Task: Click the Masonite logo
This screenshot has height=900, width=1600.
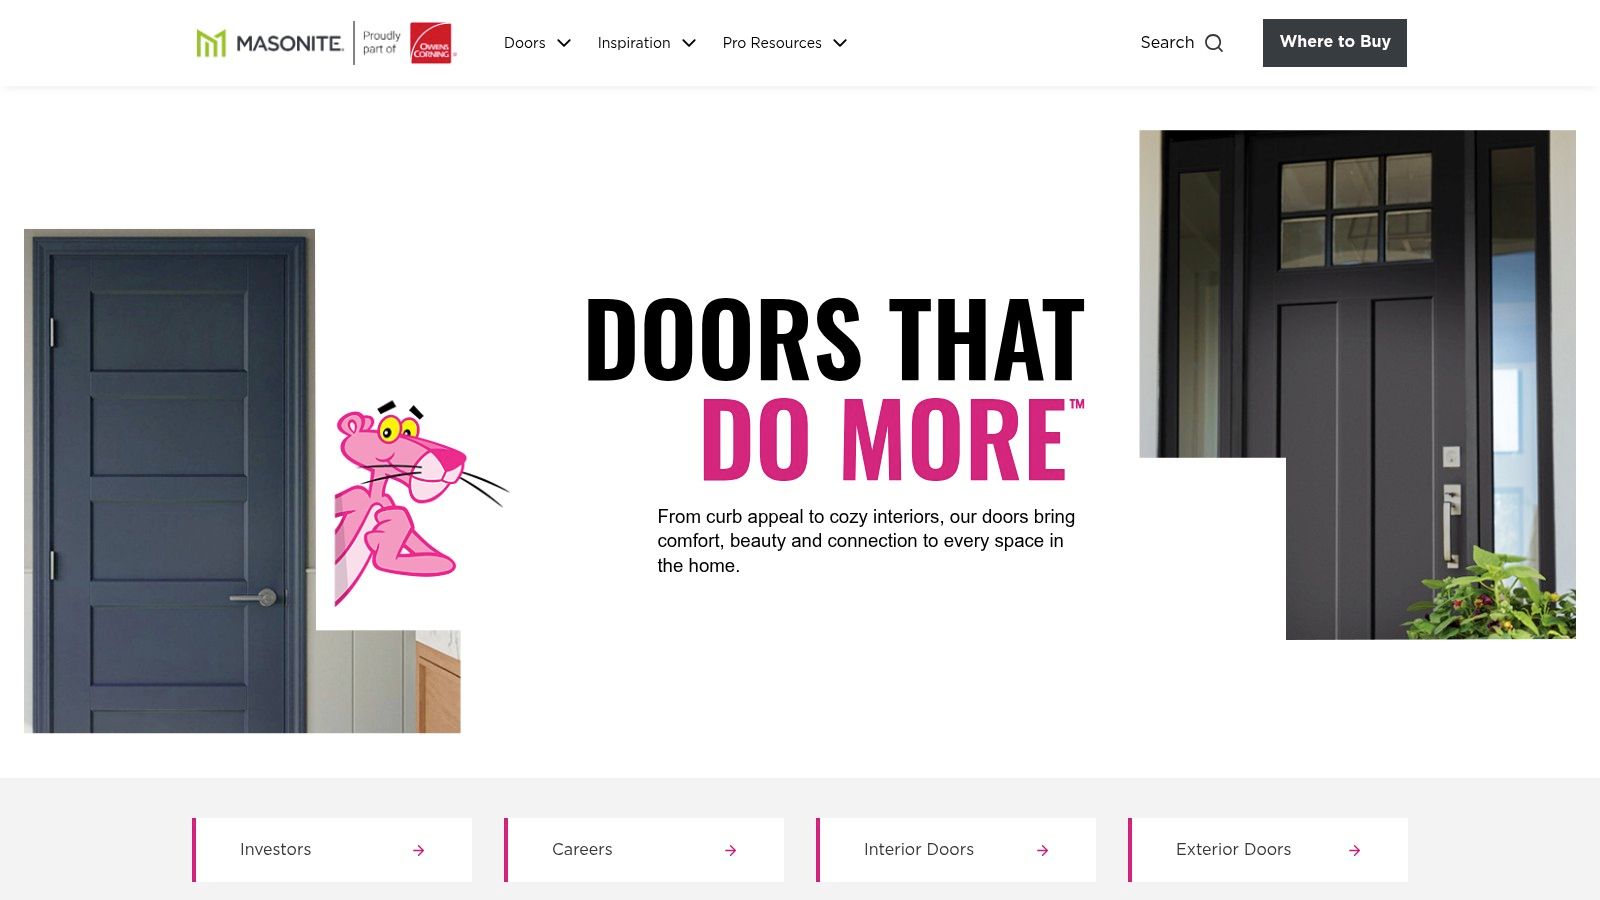Action: pos(270,43)
